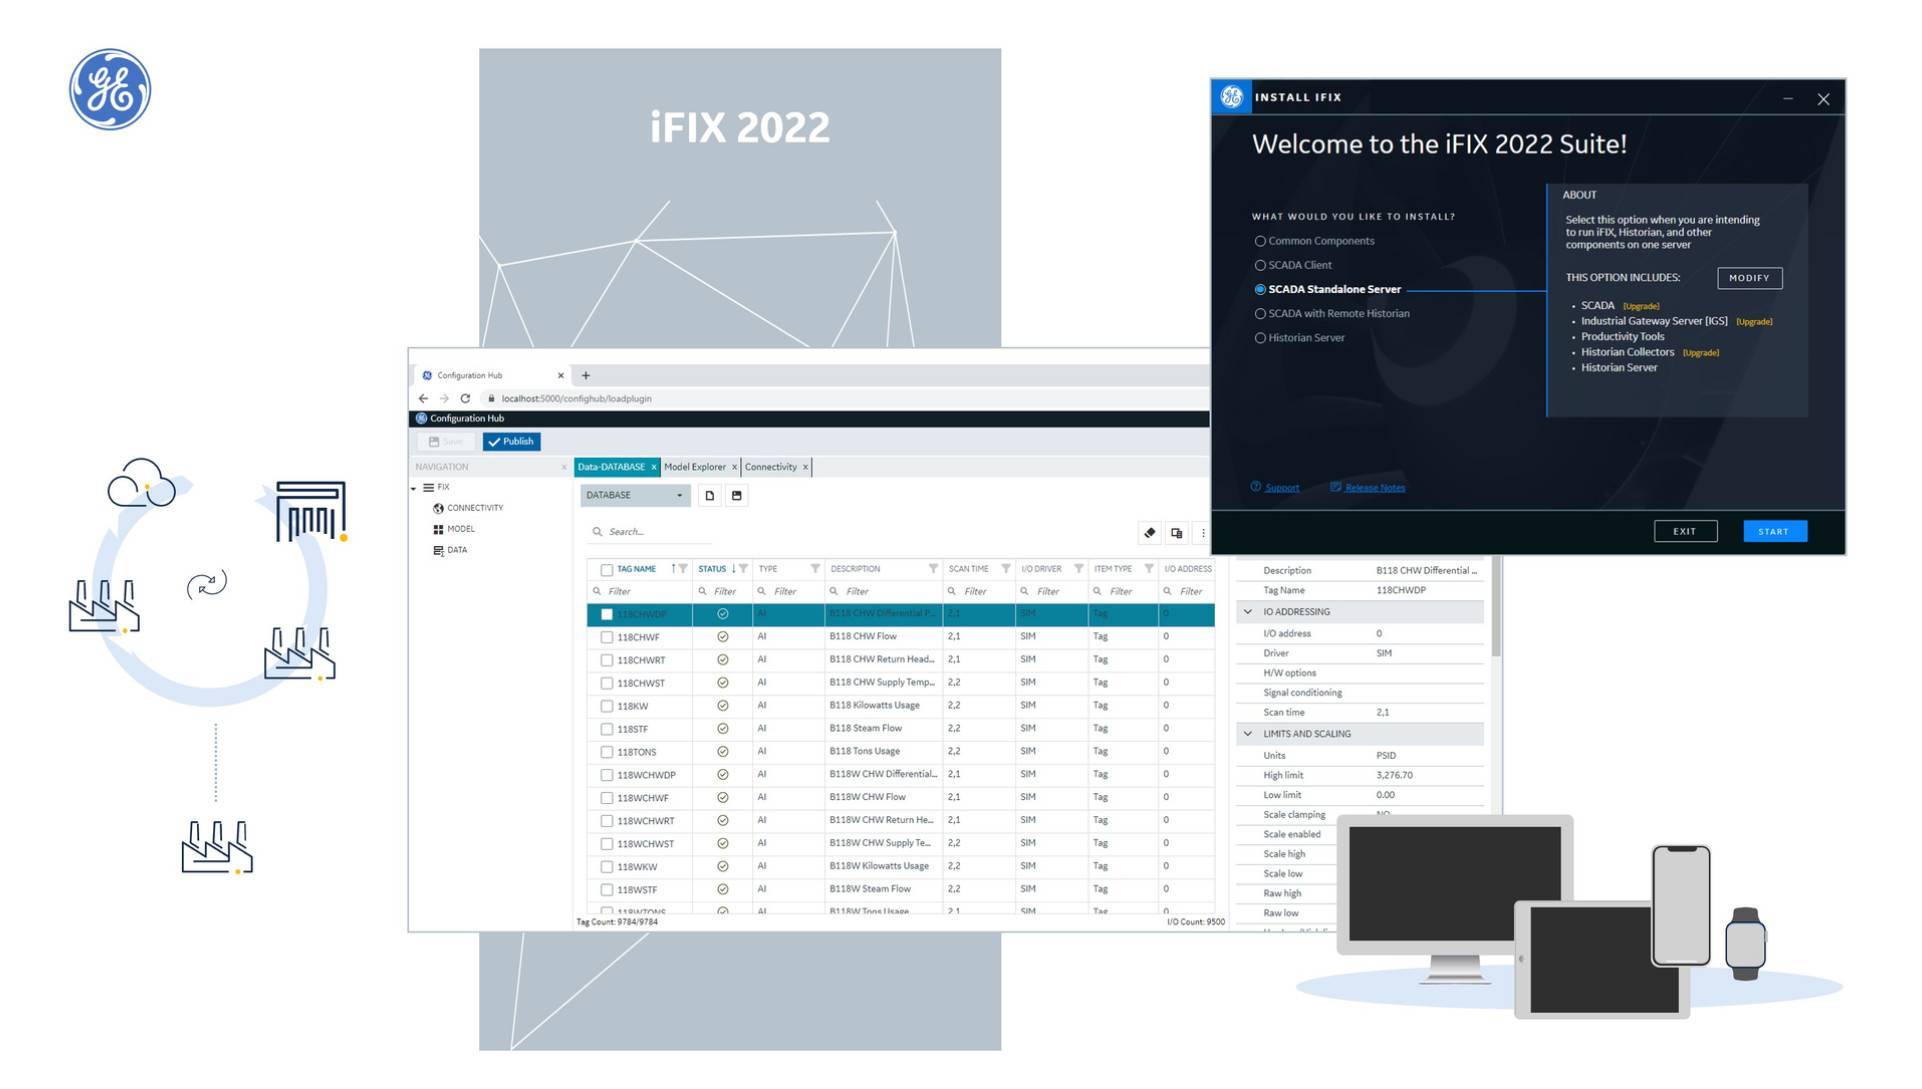Click the EXIT button in the installer
Viewport: 1922px width, 1089px height.
pyautogui.click(x=1687, y=532)
